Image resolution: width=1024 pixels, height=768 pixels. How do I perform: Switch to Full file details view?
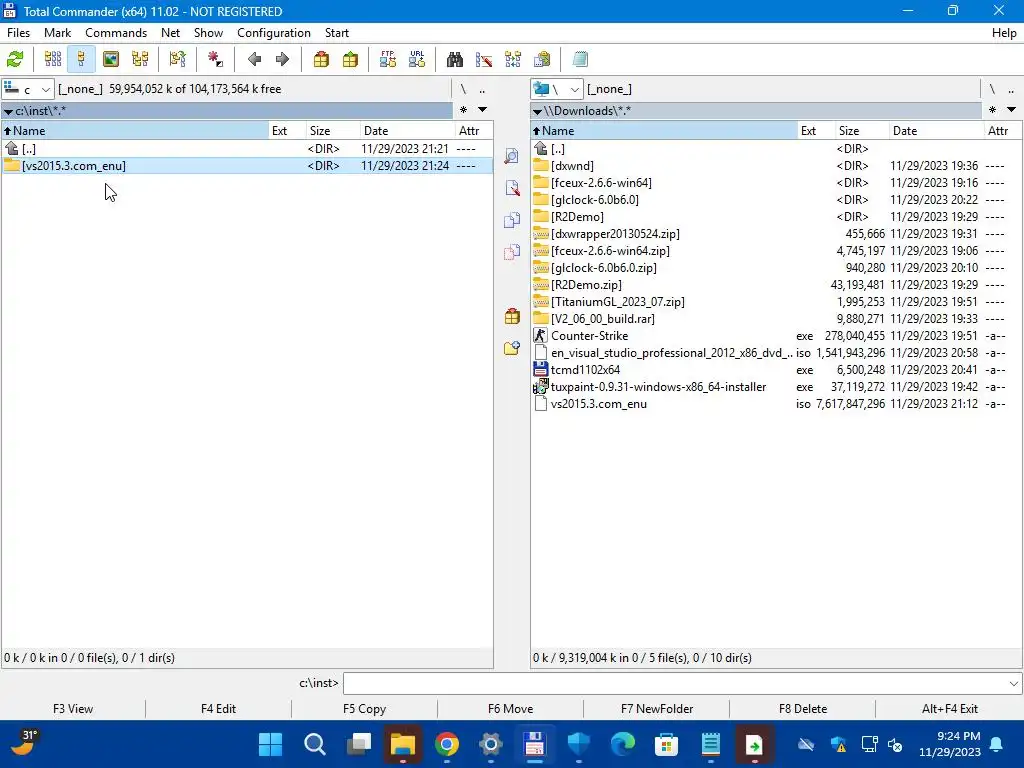(x=81, y=59)
